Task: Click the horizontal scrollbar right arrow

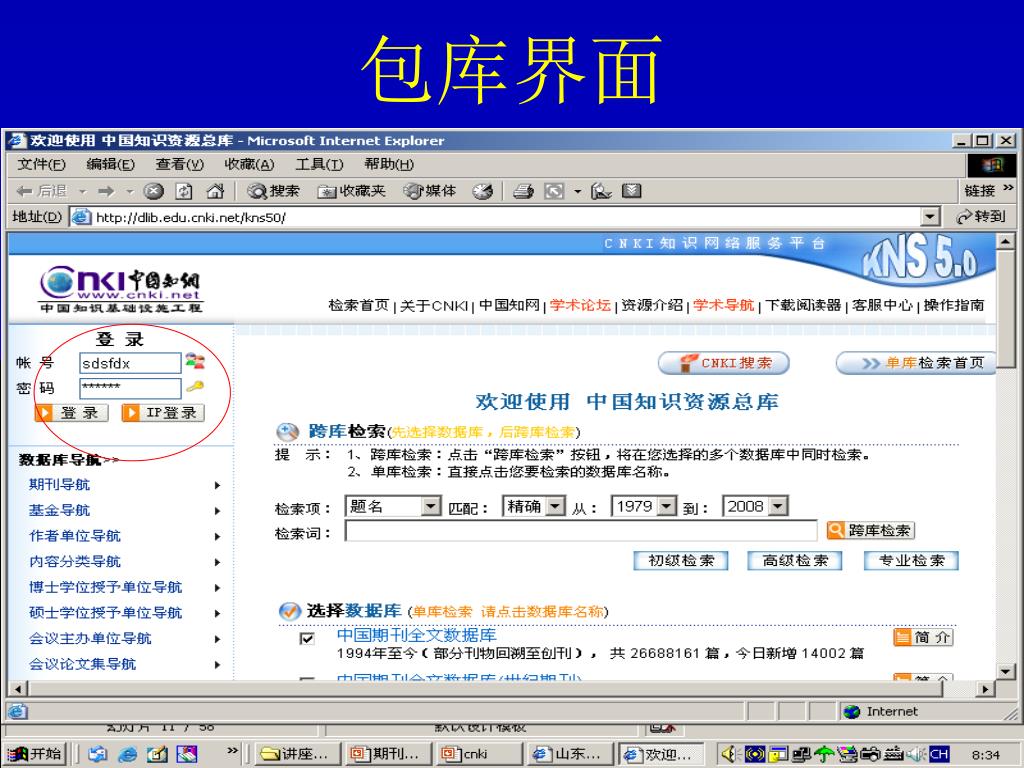Action: pos(985,688)
